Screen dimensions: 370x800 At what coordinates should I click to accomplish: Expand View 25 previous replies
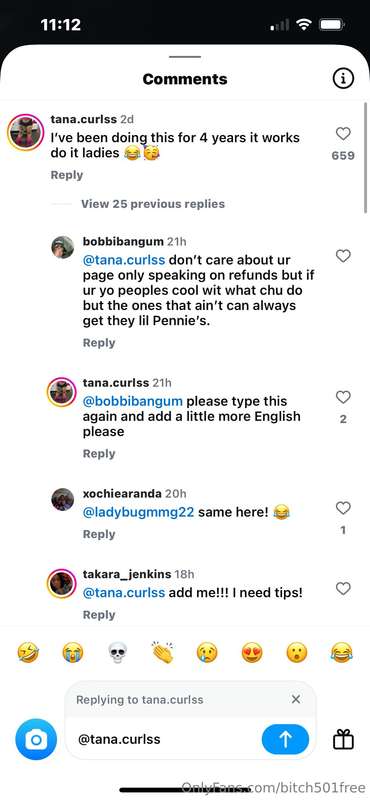click(153, 204)
